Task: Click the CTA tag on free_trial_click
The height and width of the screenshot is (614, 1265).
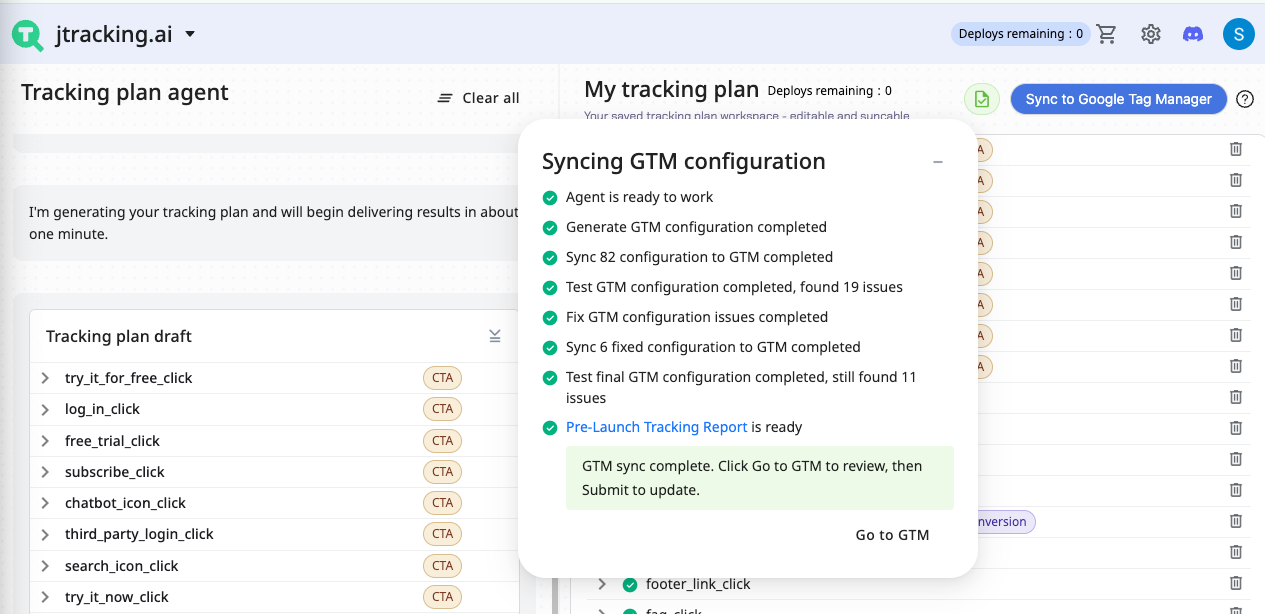Action: pos(443,441)
